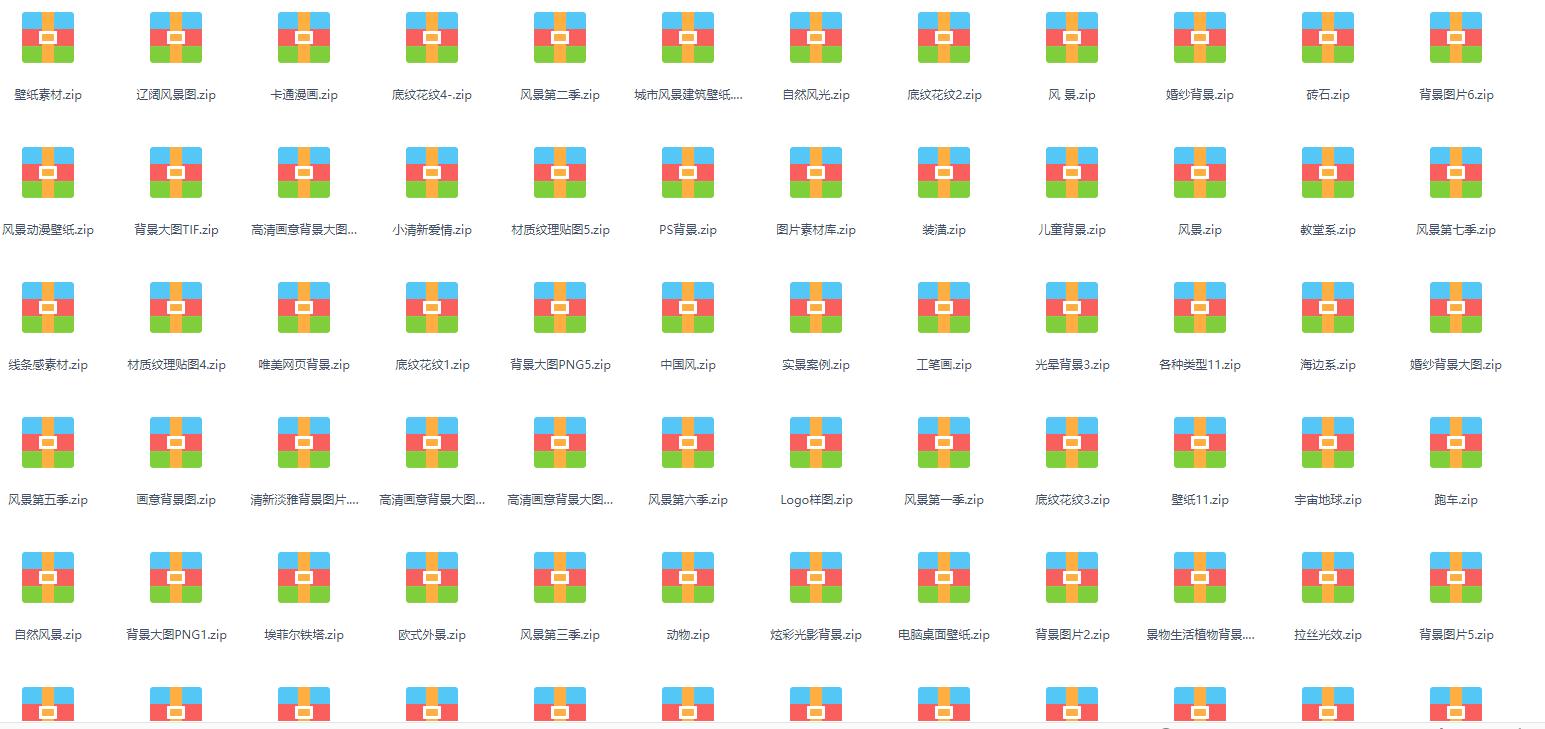
Task: Select the truncated name 清新淡雅背景图片...
Action: coord(304,500)
